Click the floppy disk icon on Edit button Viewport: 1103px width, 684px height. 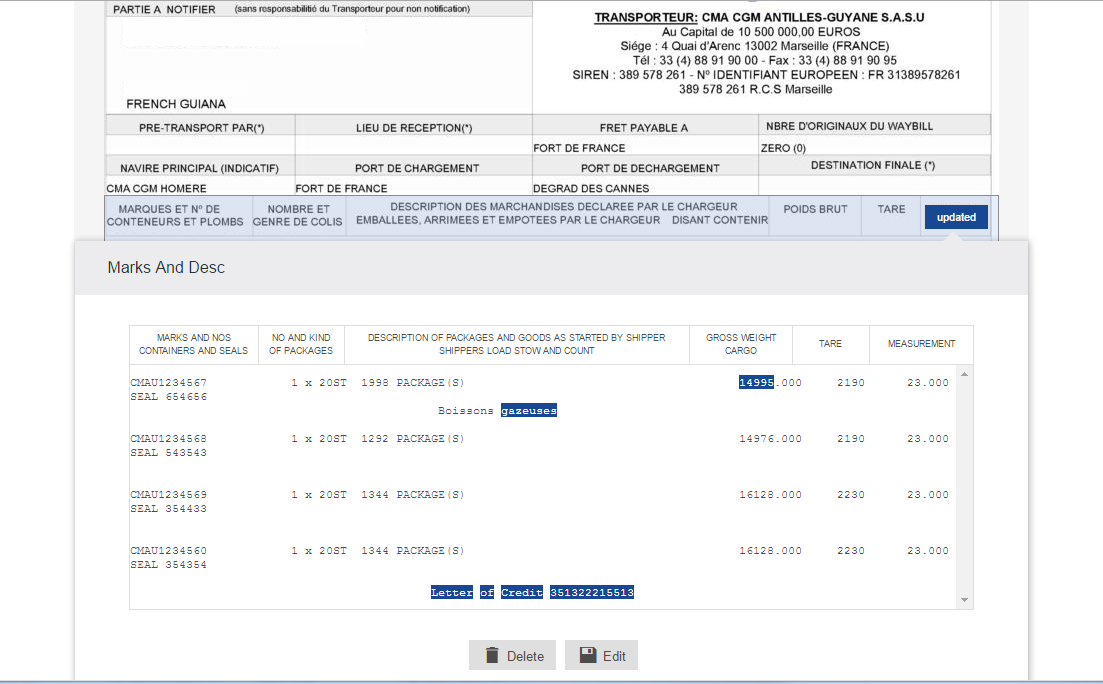tap(589, 655)
